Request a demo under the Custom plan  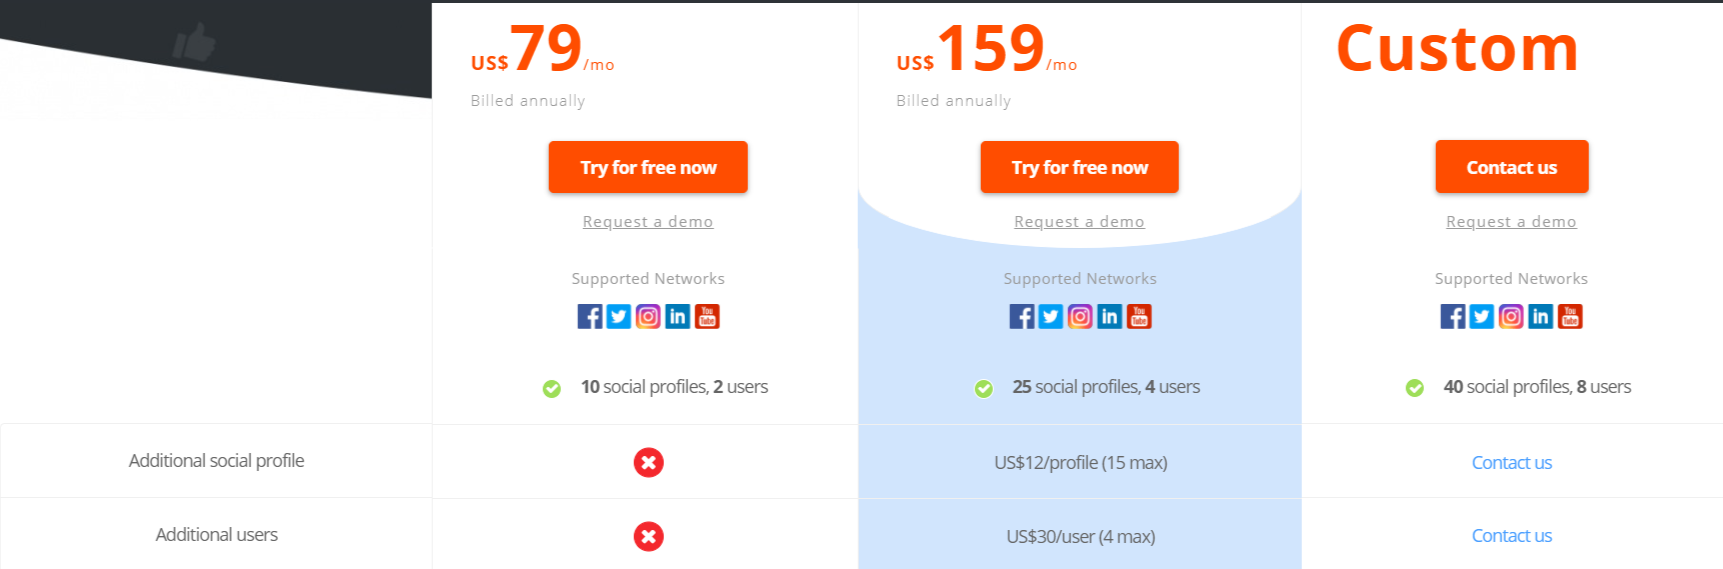(1511, 222)
